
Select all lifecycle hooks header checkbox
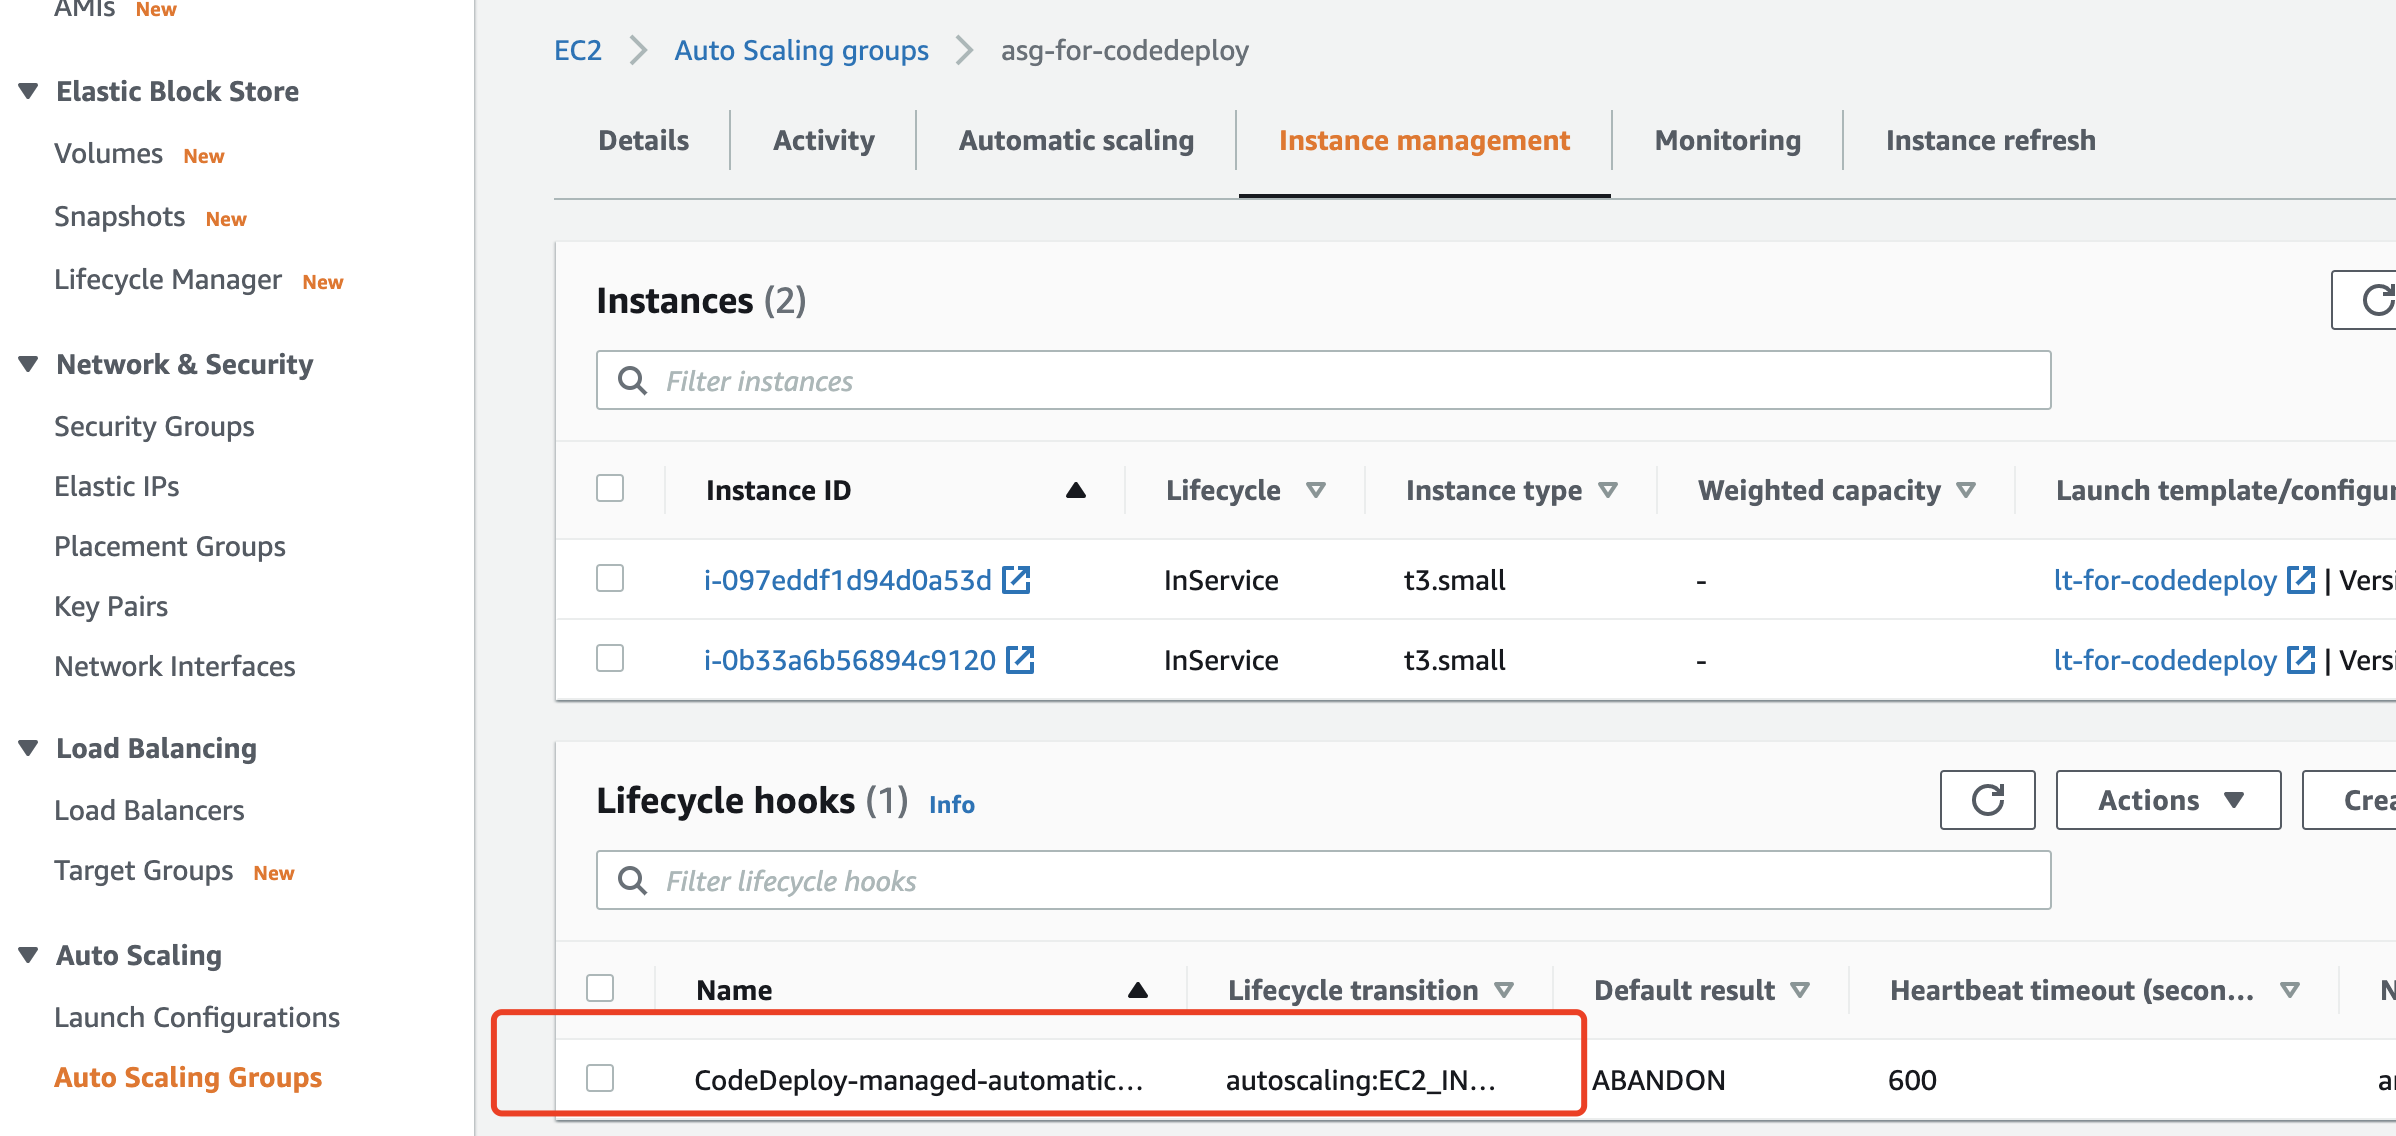[600, 988]
